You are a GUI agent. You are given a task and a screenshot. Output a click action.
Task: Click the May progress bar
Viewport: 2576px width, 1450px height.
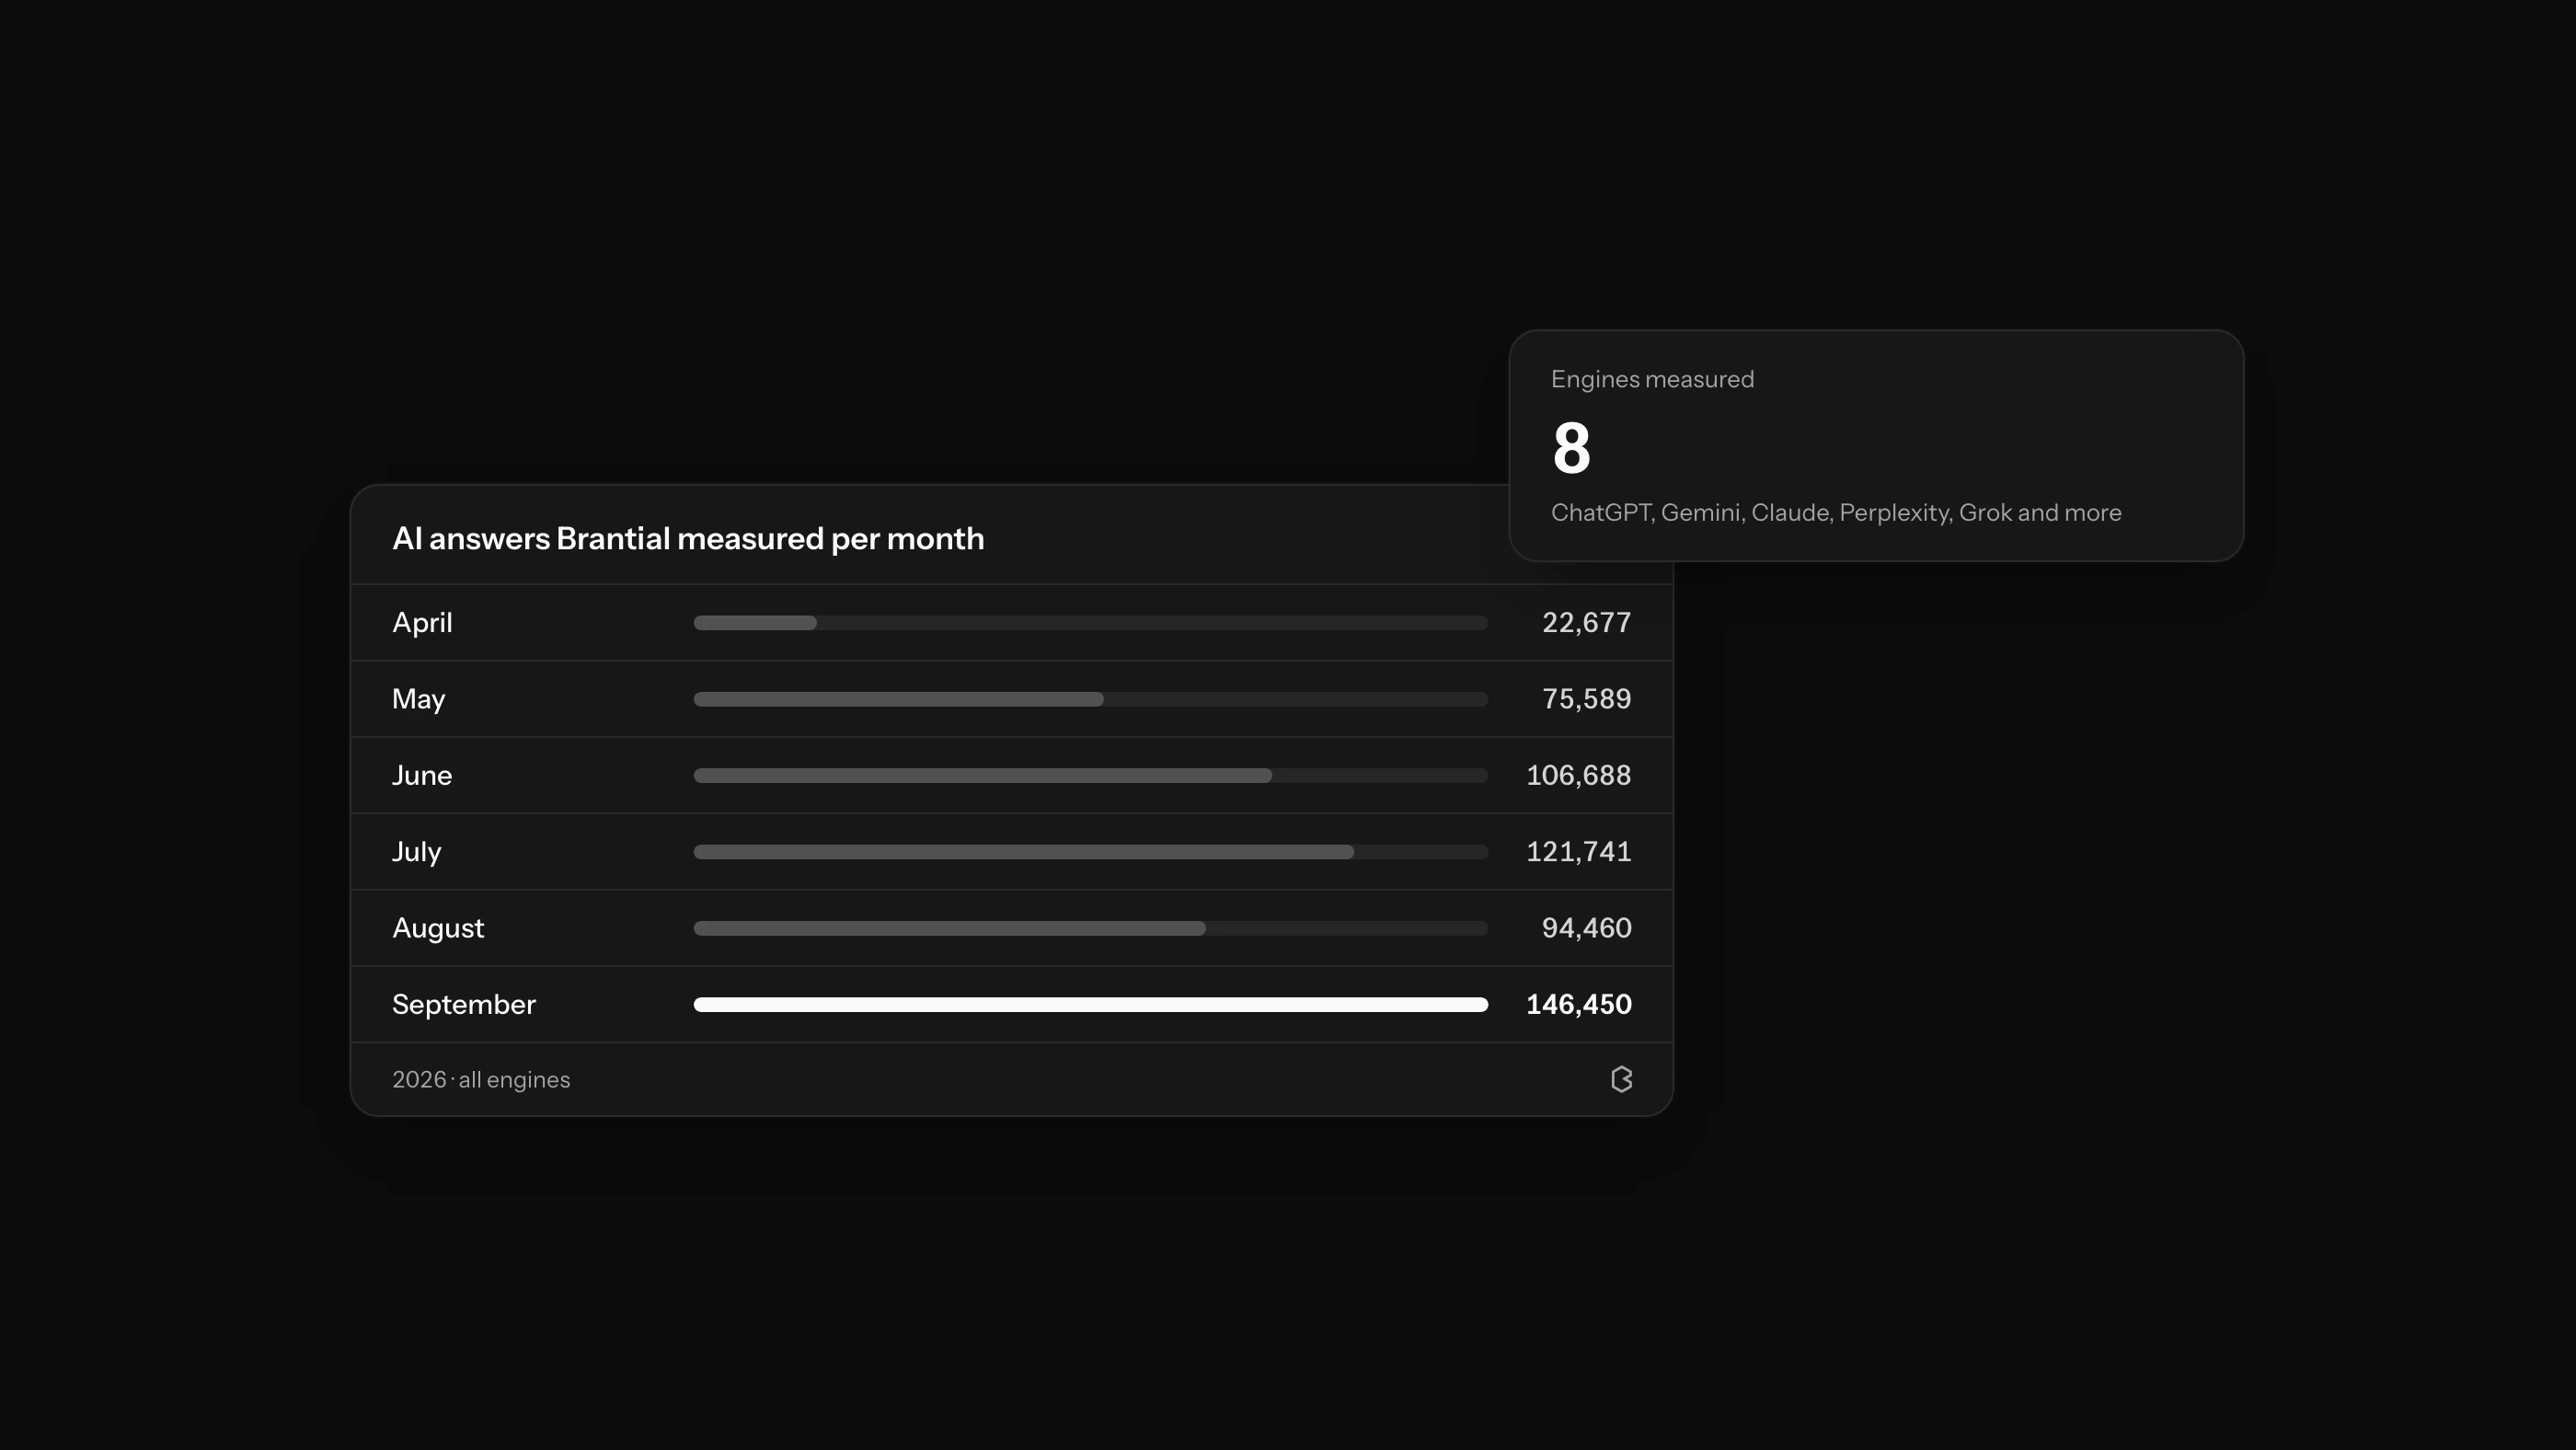coord(1091,699)
